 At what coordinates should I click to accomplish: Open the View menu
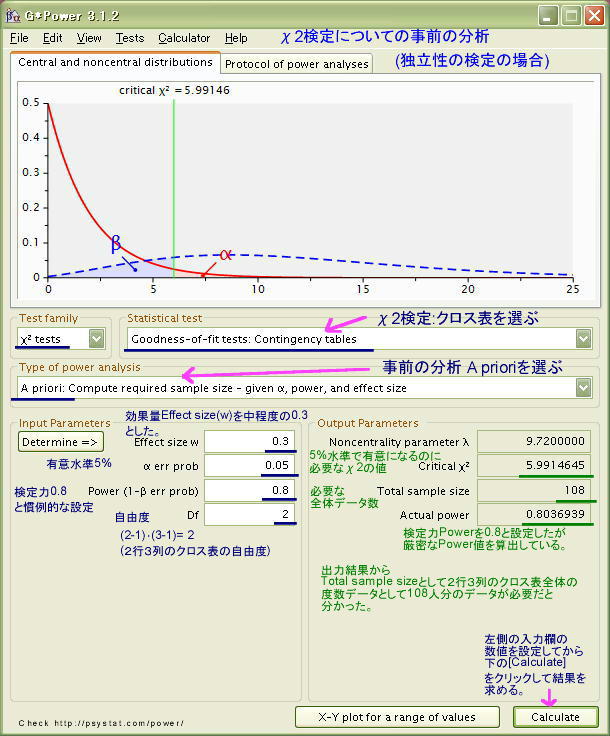(x=89, y=38)
